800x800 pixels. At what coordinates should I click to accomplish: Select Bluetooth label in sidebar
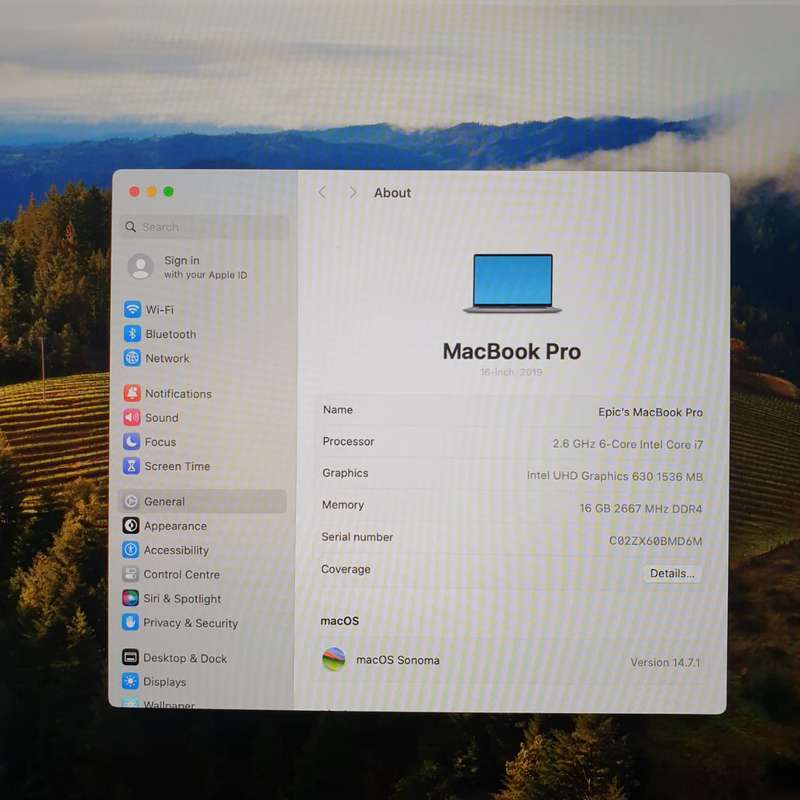click(x=171, y=334)
